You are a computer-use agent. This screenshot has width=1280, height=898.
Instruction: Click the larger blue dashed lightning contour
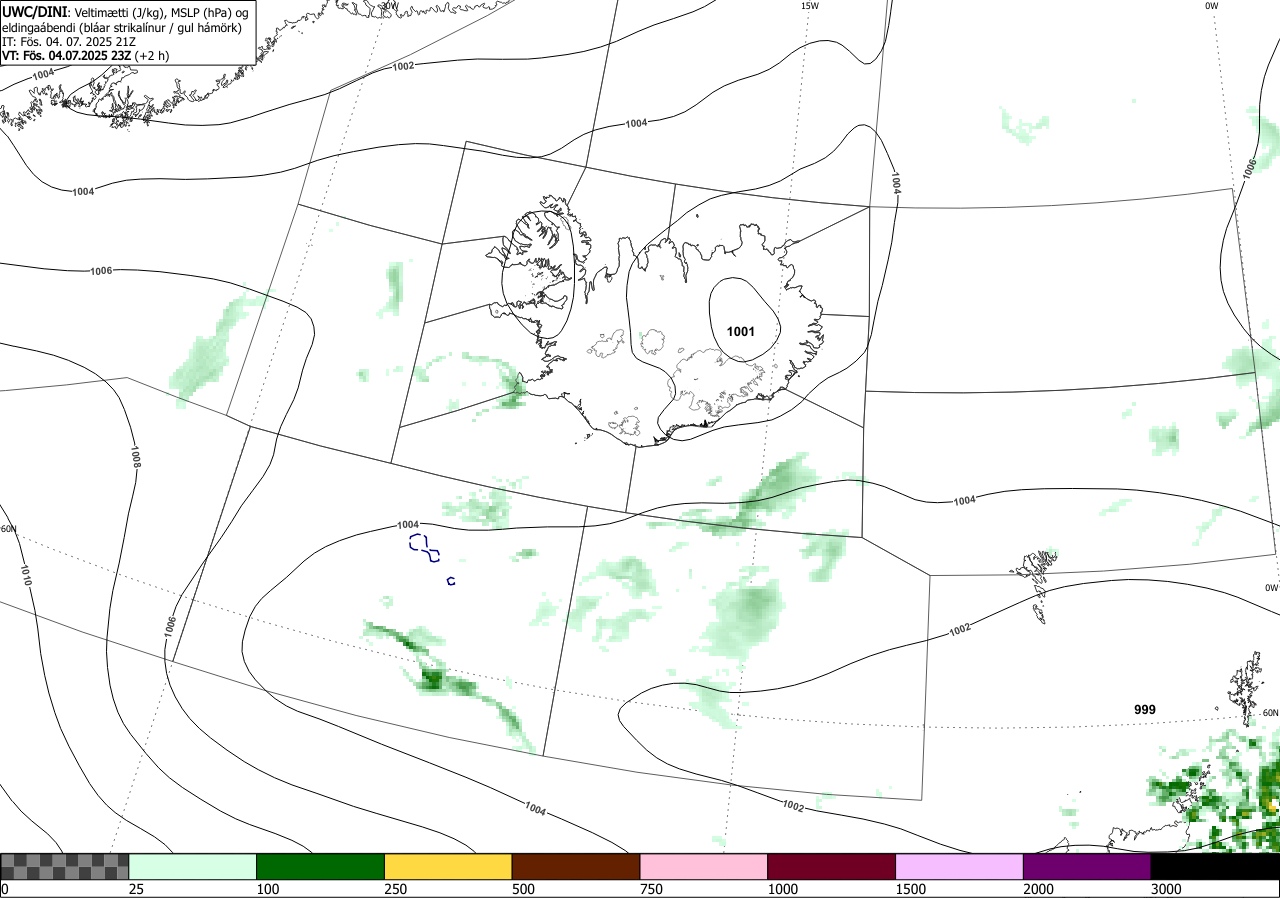(x=425, y=548)
